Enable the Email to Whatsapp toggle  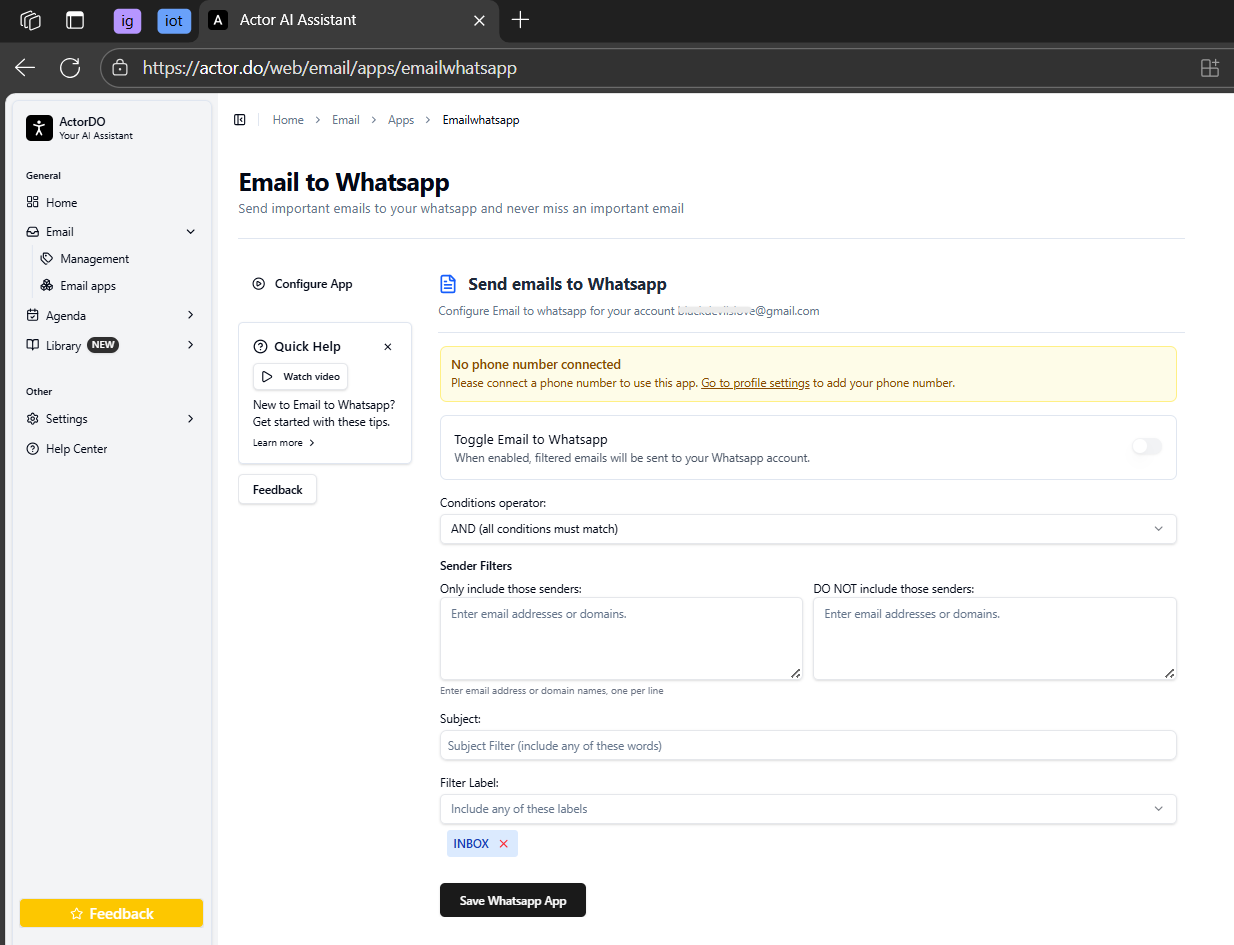1146,447
